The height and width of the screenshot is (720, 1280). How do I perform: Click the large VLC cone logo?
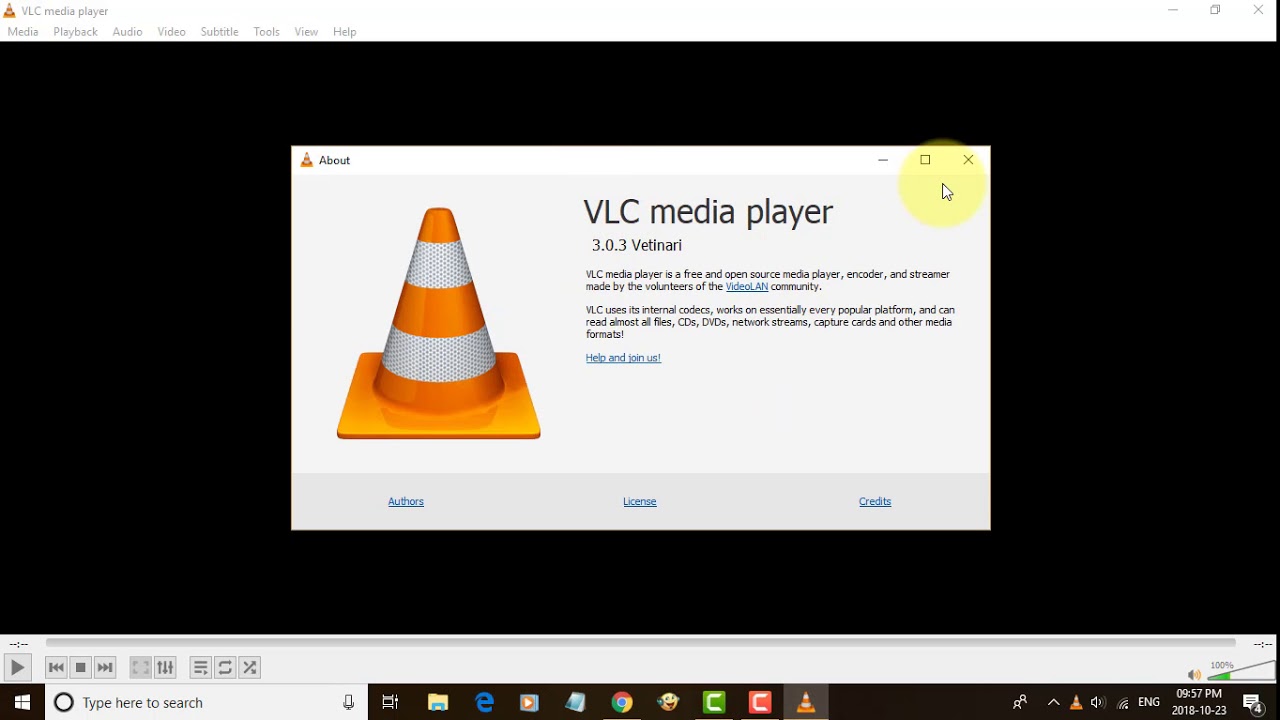[439, 323]
